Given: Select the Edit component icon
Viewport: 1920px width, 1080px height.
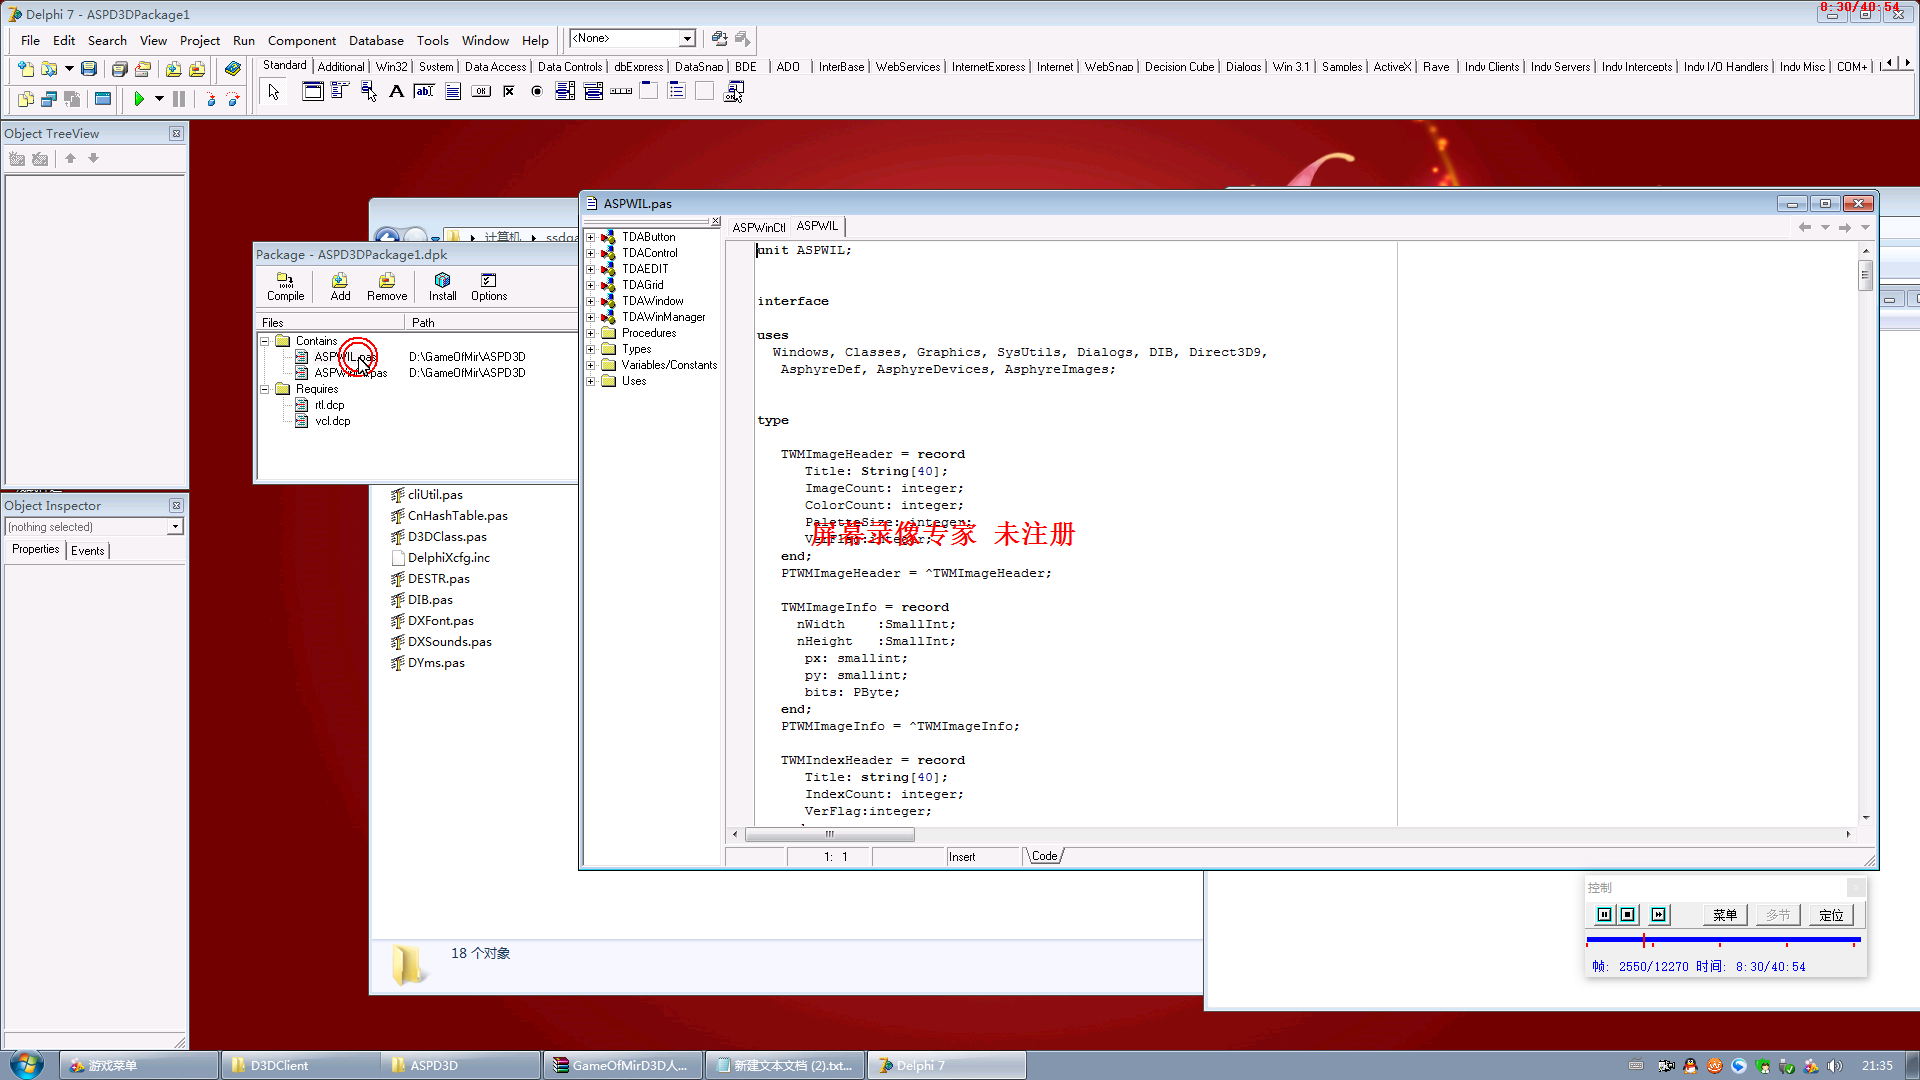Looking at the screenshot, I should click(x=424, y=91).
